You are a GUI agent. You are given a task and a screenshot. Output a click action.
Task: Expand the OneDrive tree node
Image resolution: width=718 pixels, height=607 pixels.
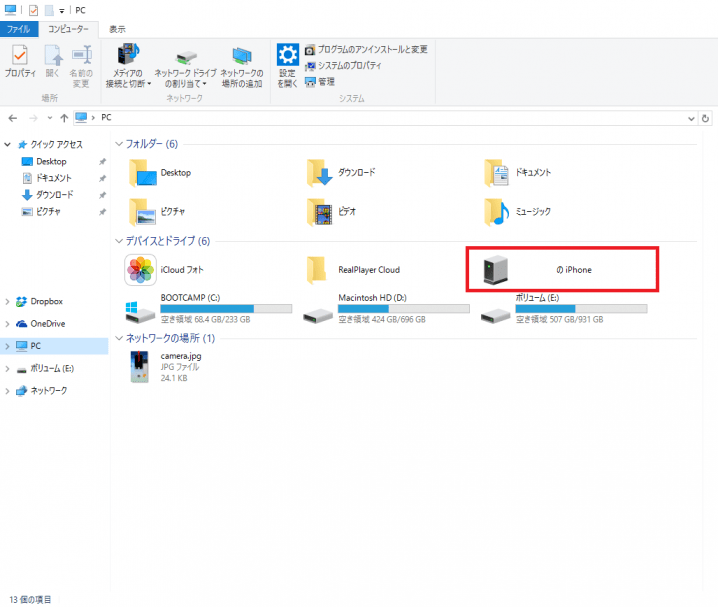7,324
